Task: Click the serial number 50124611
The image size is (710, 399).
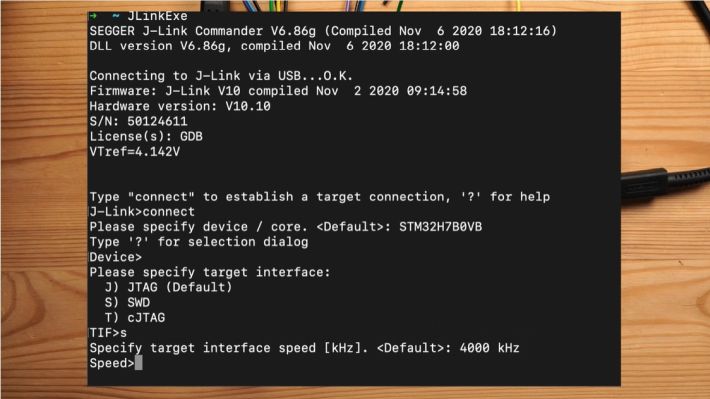Action: 157,121
